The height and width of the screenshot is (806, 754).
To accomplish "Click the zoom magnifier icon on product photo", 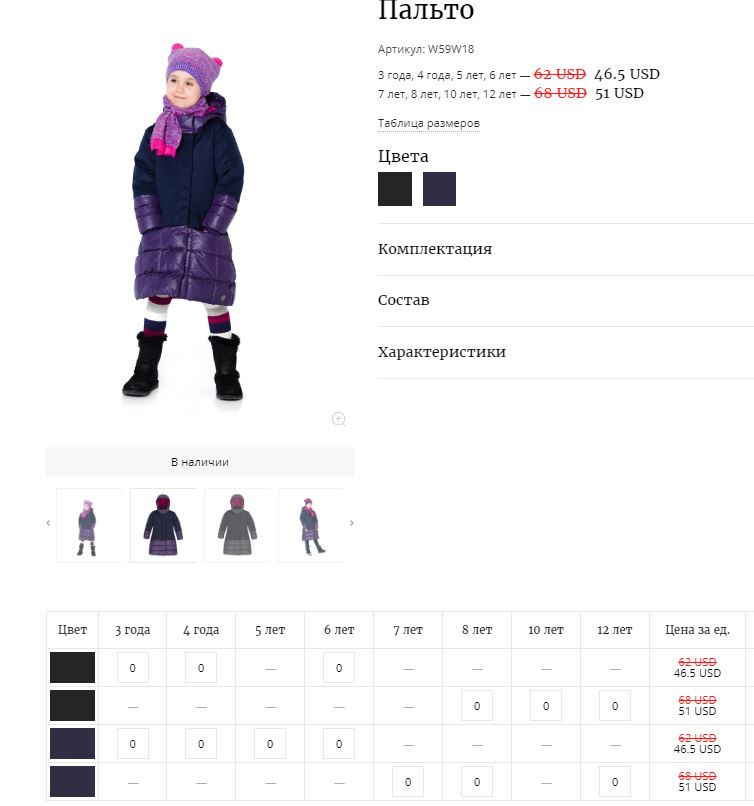I will 339,419.
